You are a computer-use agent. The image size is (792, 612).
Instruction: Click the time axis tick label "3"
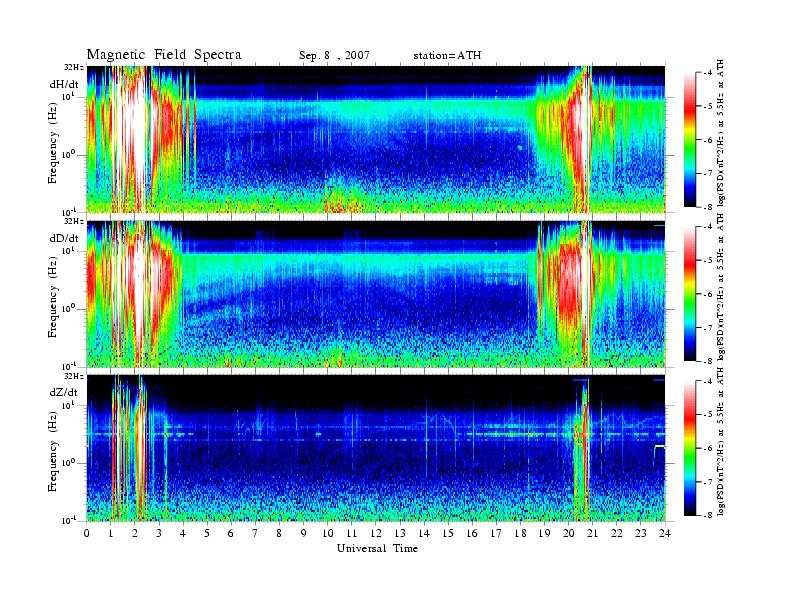[x=159, y=533]
